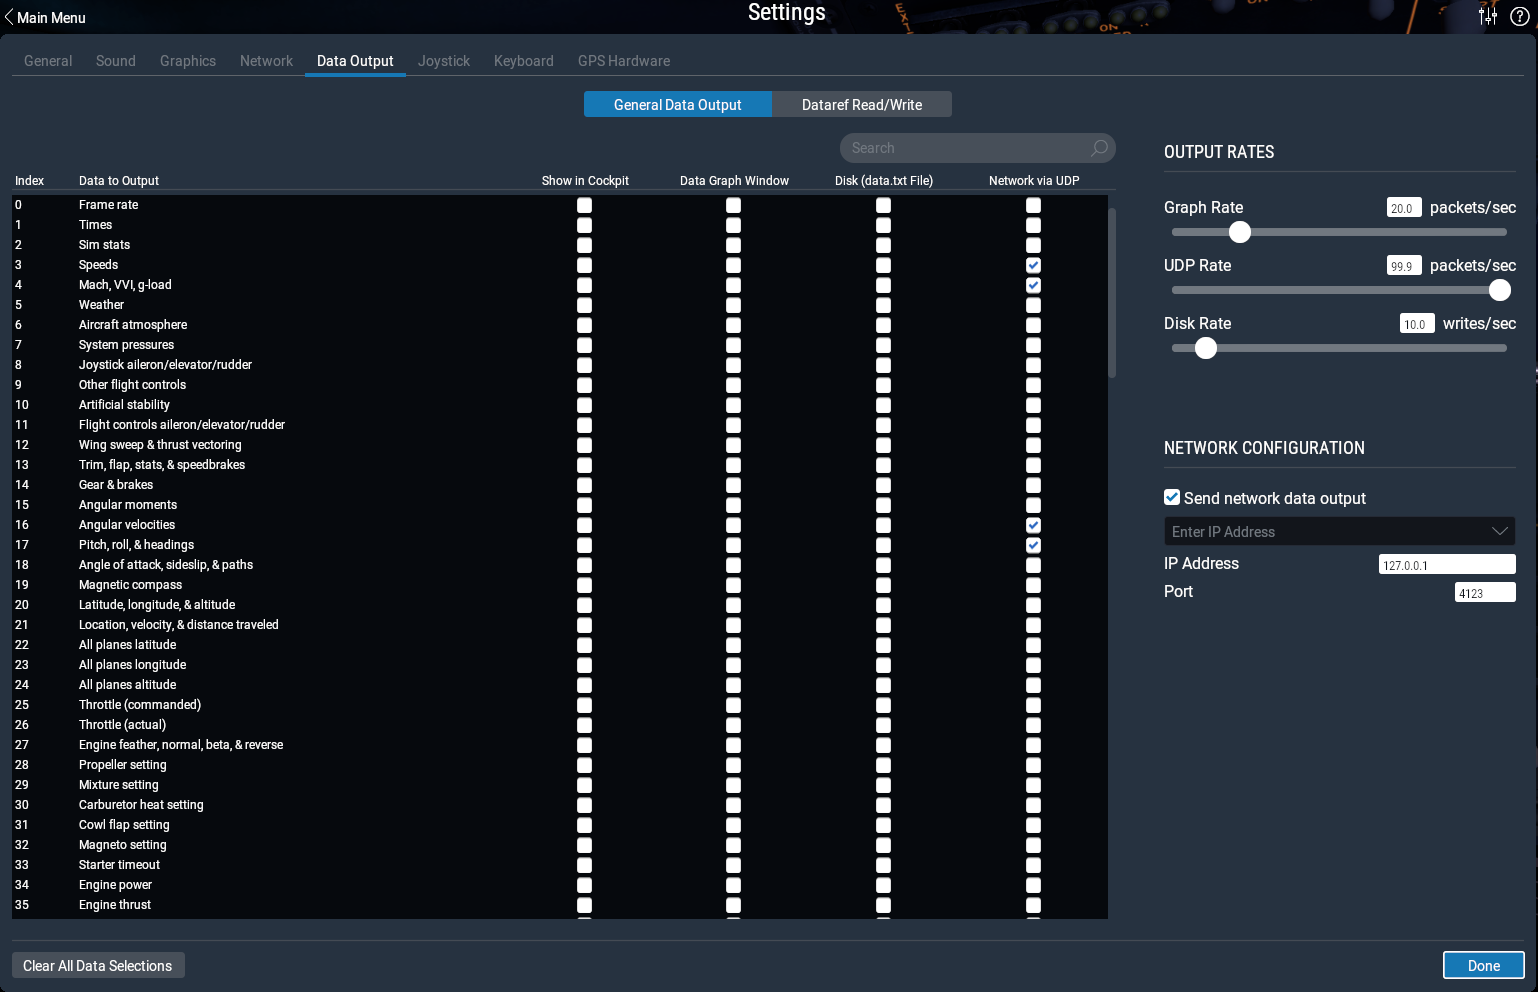
Task: Check Weather Disk data.txt File checkbox
Action: (883, 305)
